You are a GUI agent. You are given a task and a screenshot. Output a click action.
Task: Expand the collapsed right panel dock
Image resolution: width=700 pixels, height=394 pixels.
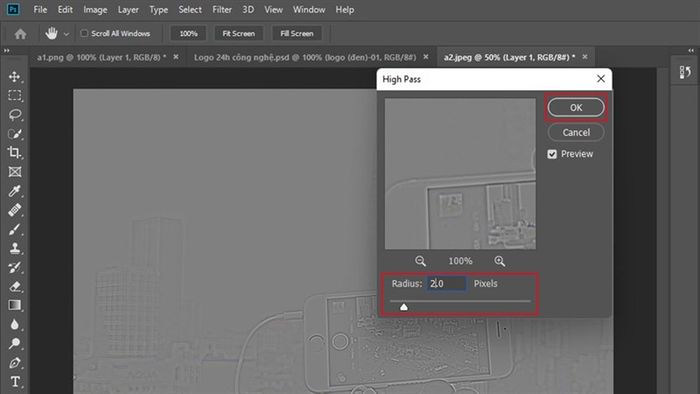(x=691, y=50)
